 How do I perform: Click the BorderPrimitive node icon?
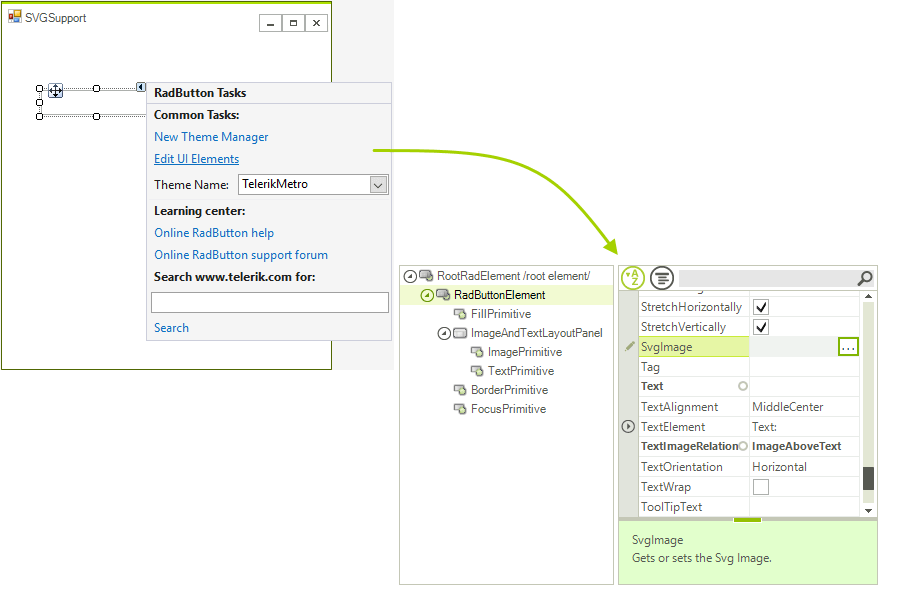[x=460, y=390]
